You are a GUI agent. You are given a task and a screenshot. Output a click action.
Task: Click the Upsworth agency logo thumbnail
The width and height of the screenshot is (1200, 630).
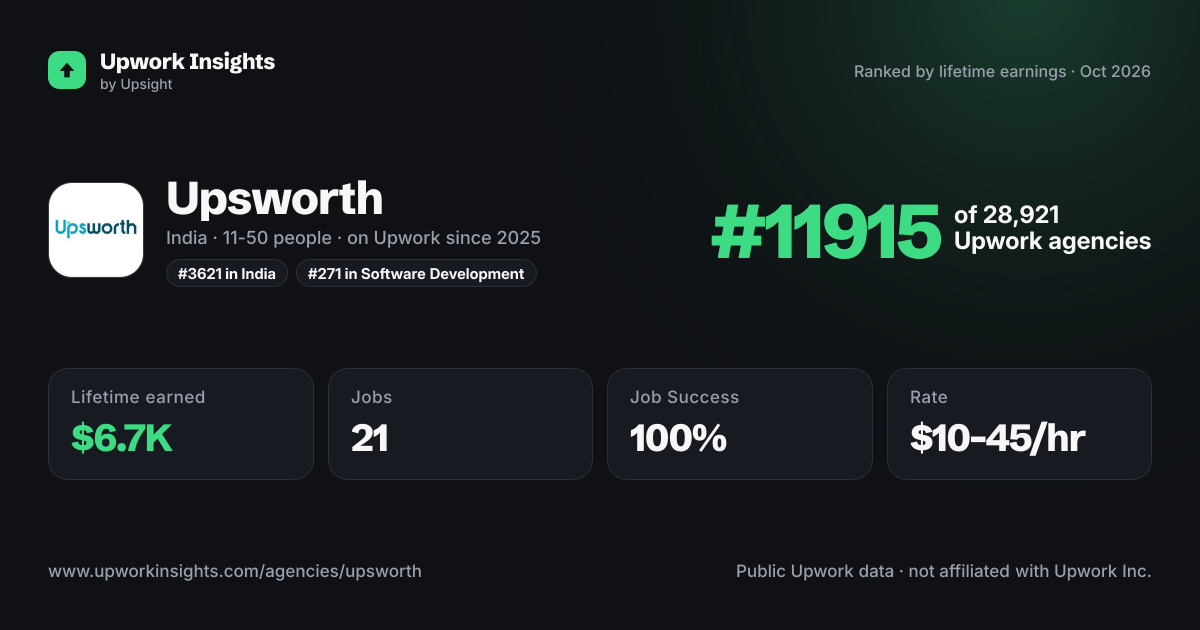pyautogui.click(x=96, y=230)
